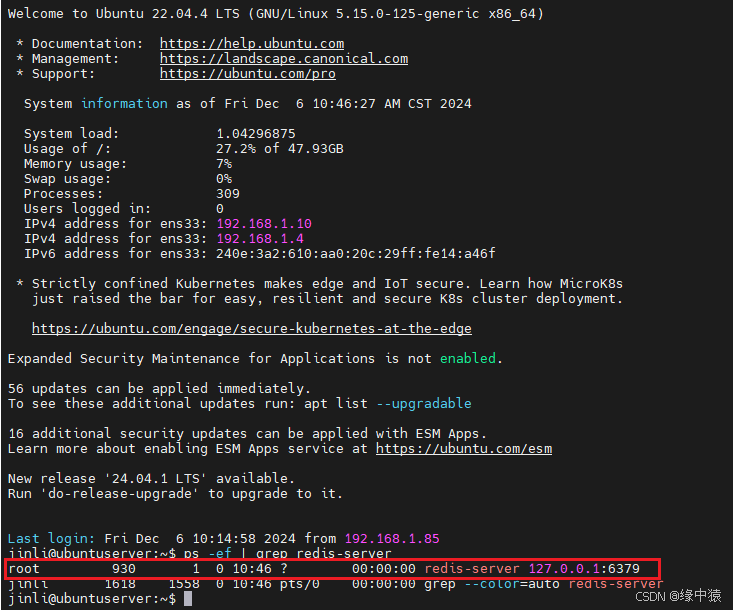Click the 'Welcome to Ubuntu 22.04.4 LTS' line
The image size is (733, 610).
(276, 14)
